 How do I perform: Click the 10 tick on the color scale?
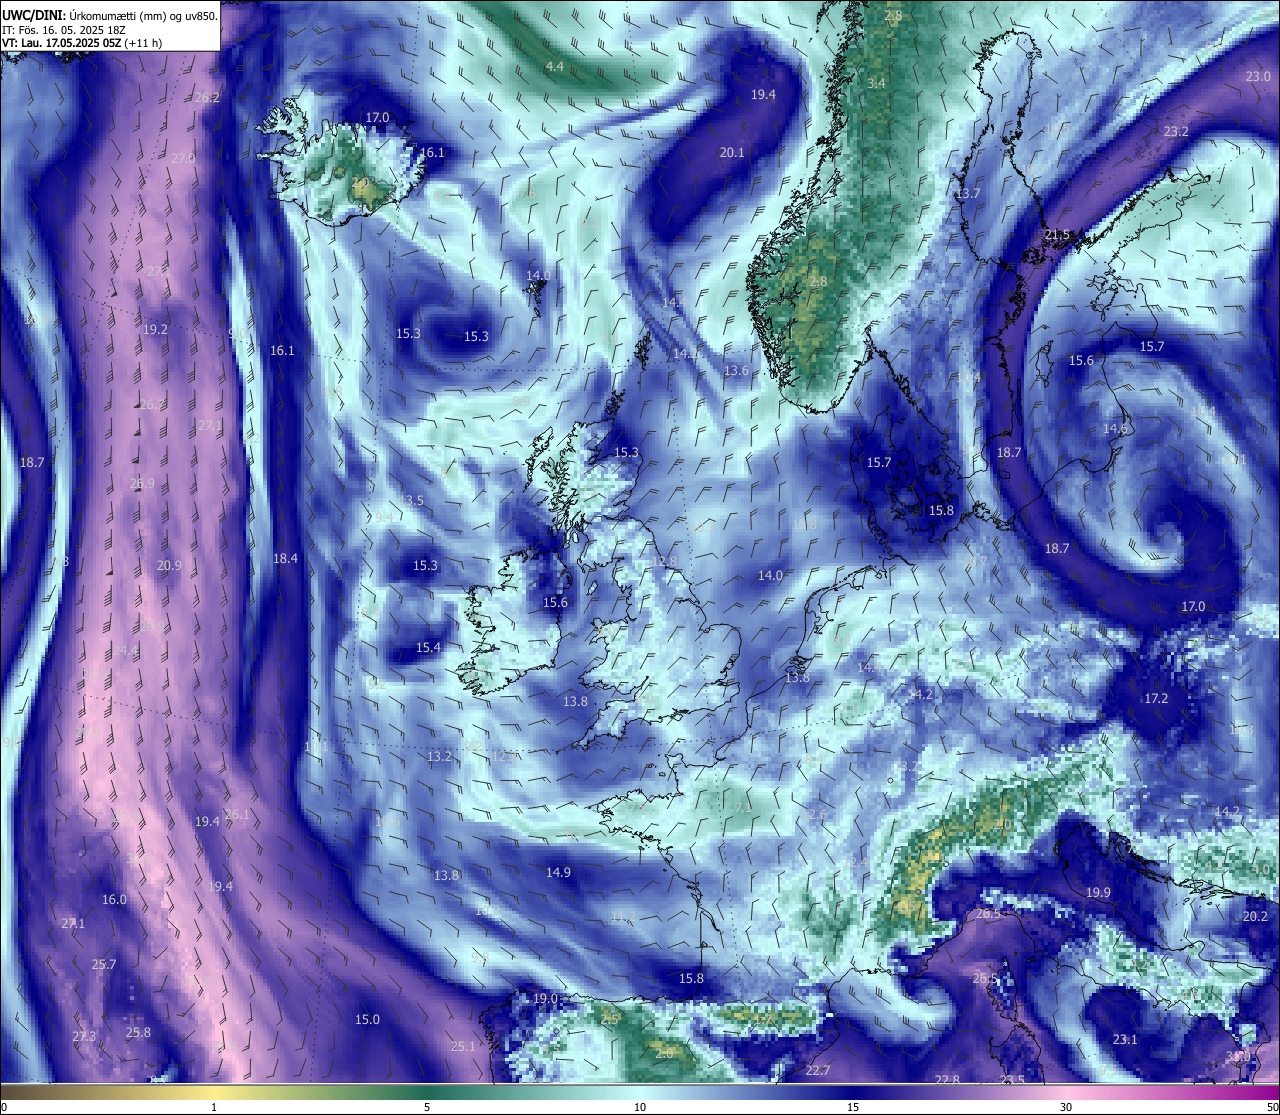(x=640, y=1107)
